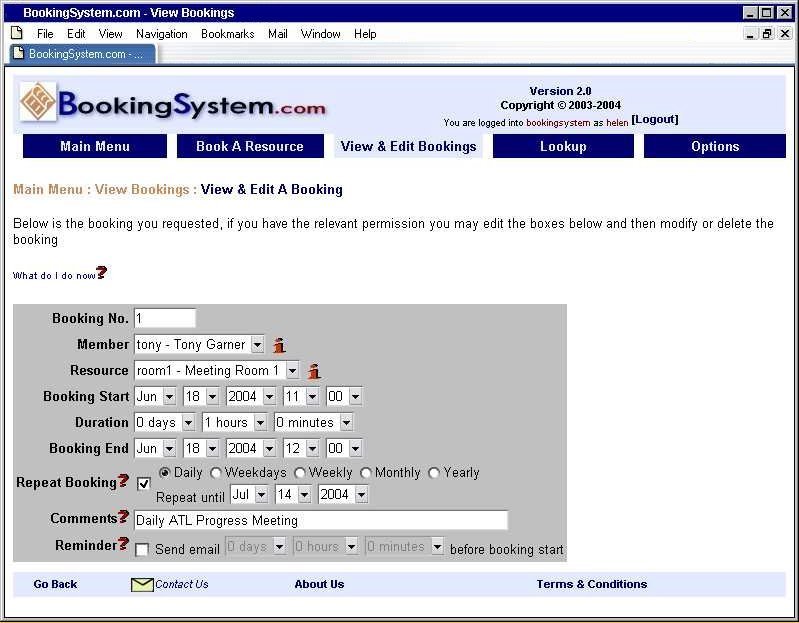Uncheck the Repeat Booking checkbox
Image resolution: width=799 pixels, height=623 pixels.
coord(144,483)
